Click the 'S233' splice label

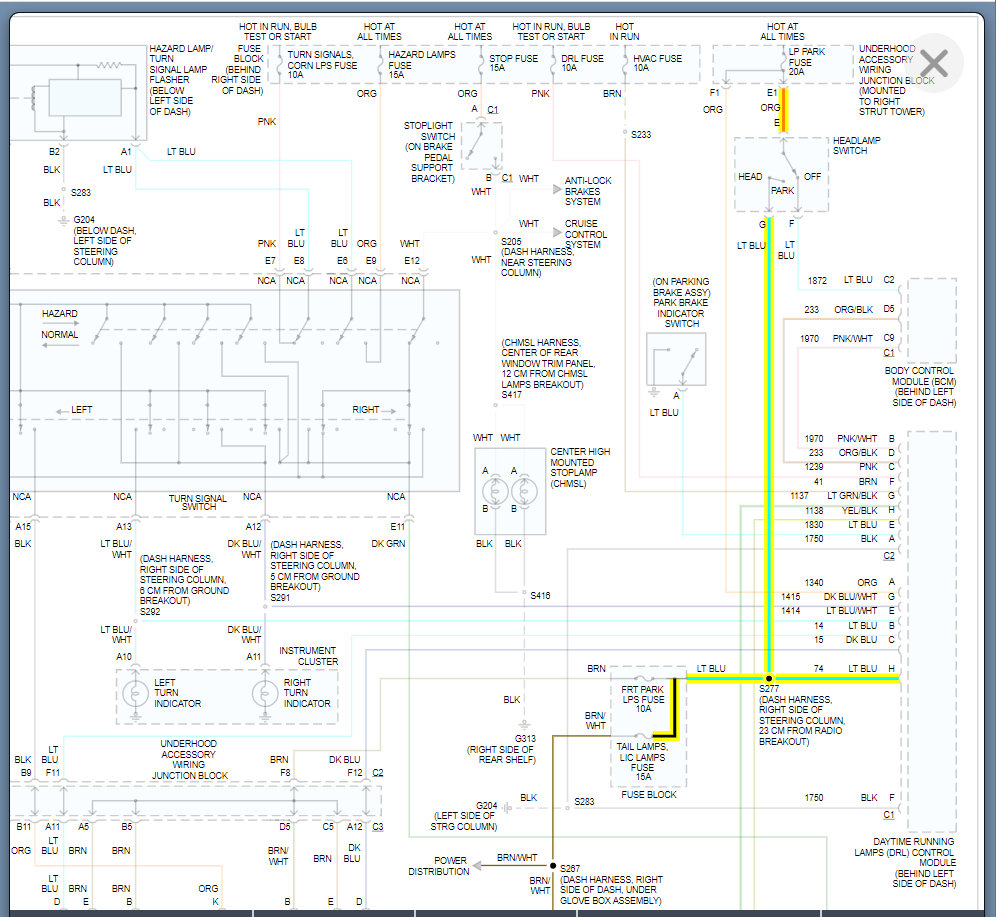(641, 135)
